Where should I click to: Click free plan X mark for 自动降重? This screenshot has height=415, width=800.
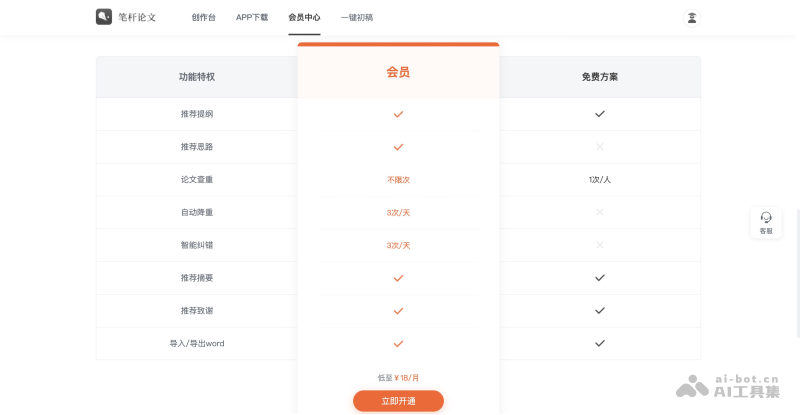point(600,212)
